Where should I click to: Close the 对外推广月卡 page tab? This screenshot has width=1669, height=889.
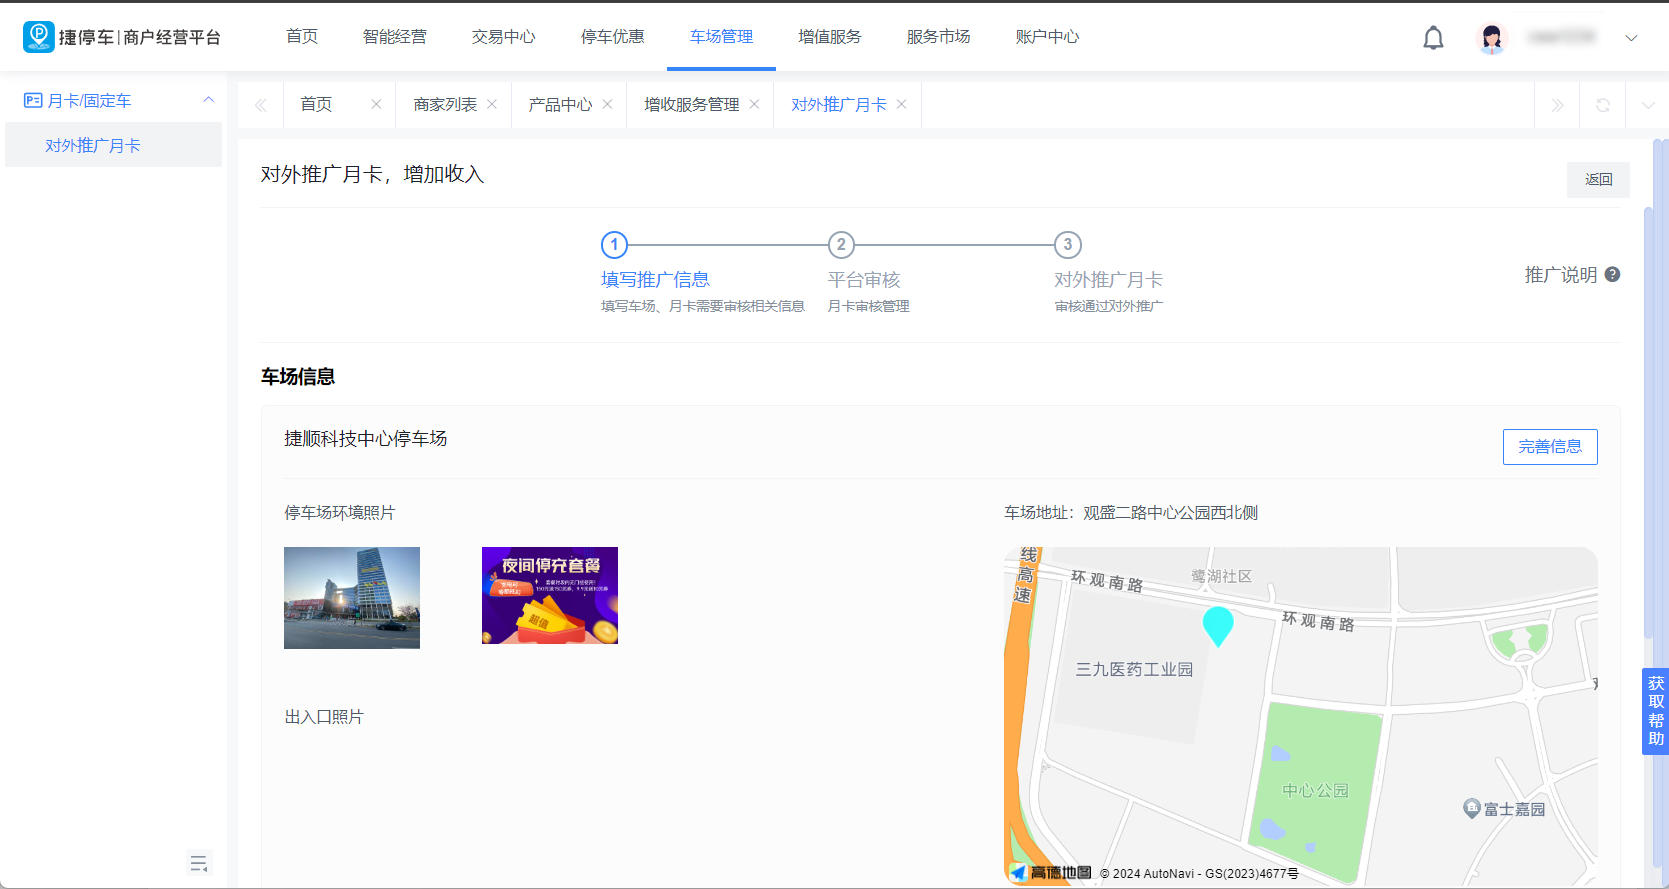pos(901,104)
